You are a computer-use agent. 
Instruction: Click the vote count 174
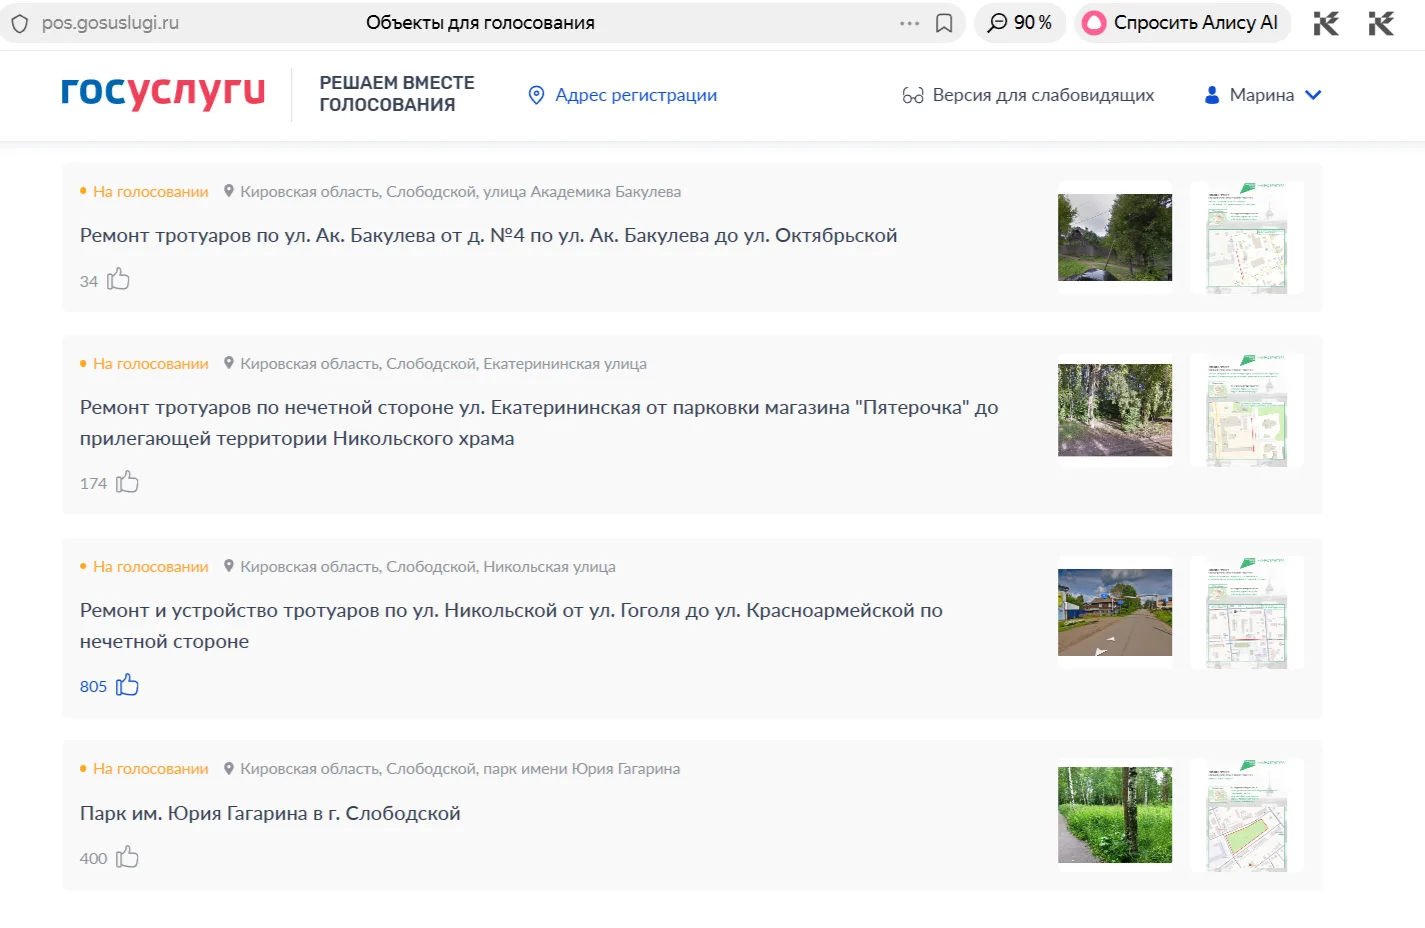93,483
